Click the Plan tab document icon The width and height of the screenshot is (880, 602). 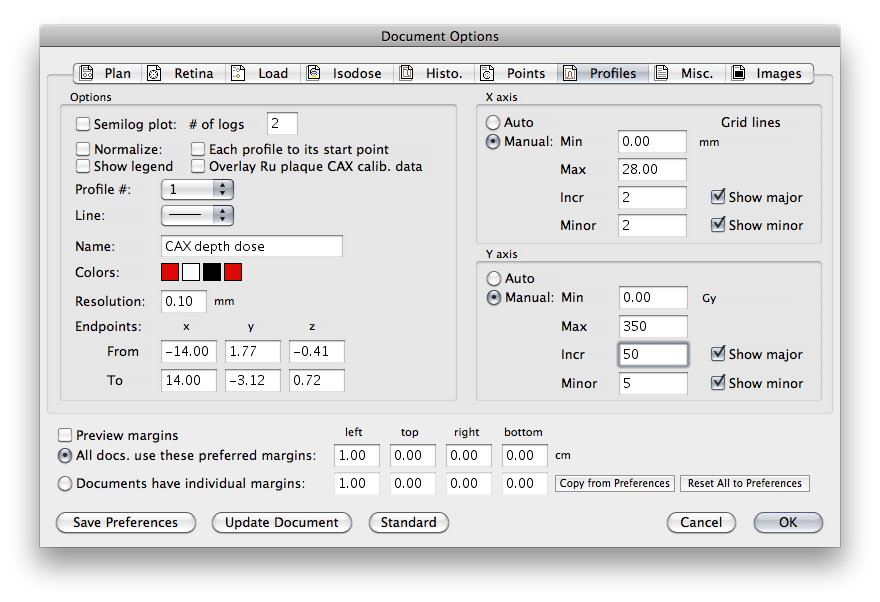click(x=86, y=73)
